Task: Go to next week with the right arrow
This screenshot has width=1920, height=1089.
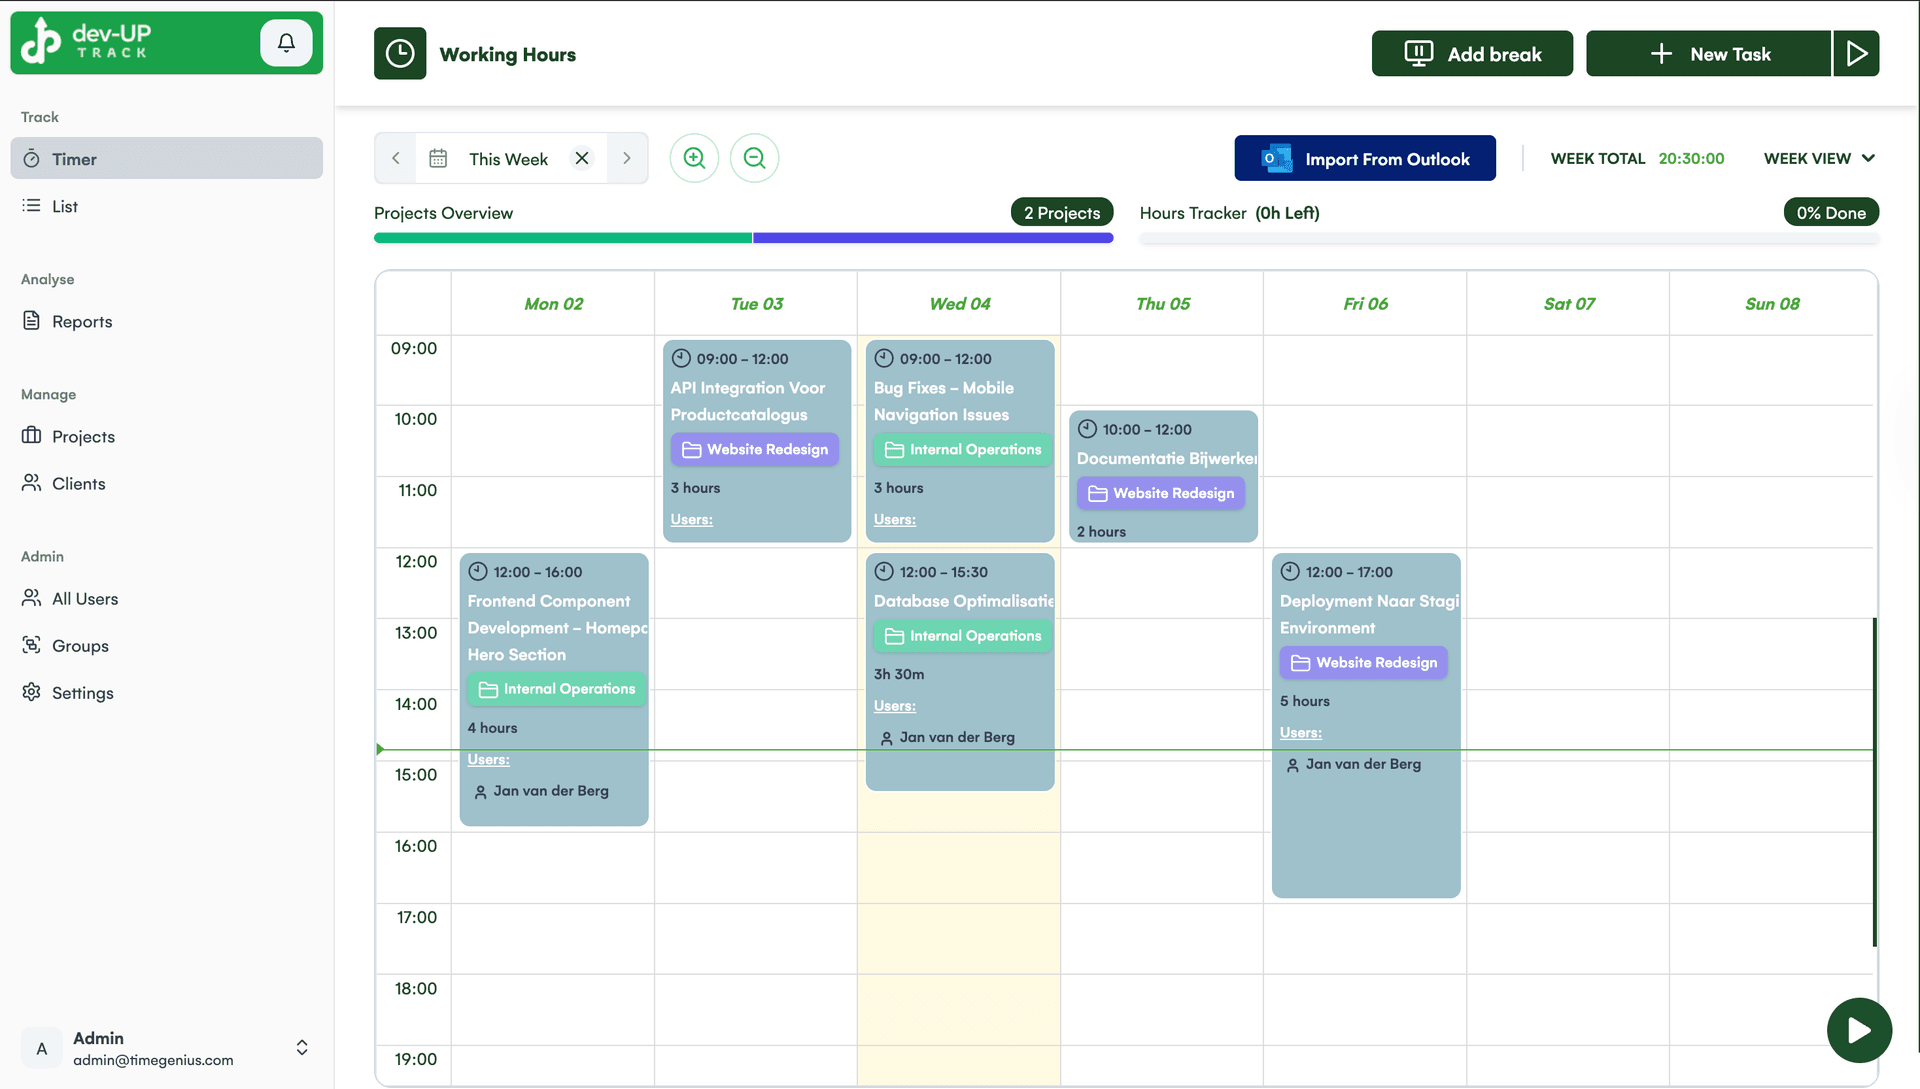Action: [627, 157]
